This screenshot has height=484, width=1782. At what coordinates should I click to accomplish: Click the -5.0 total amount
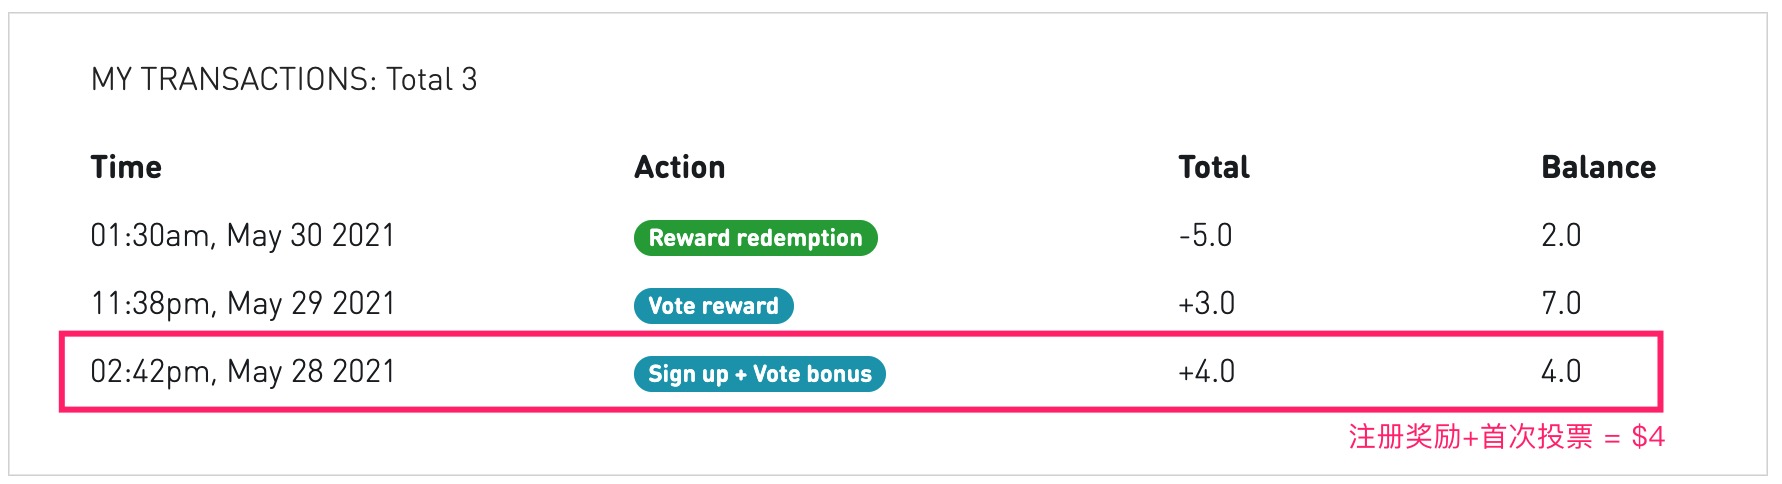pos(1205,236)
